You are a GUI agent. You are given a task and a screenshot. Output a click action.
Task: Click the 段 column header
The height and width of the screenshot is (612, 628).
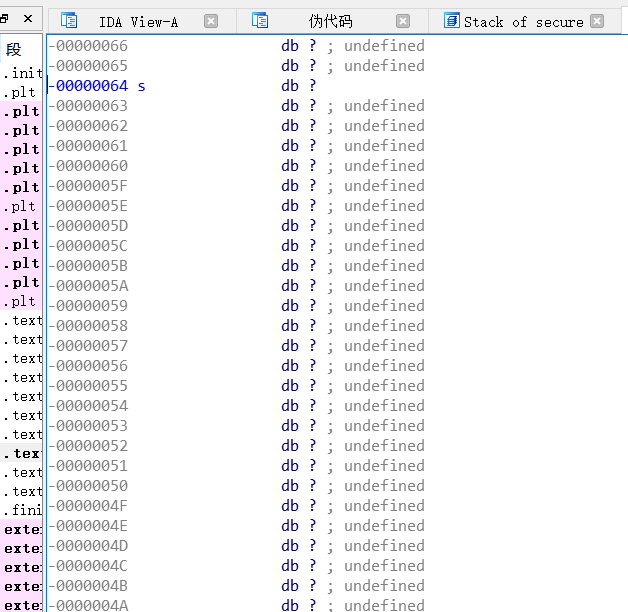(14, 49)
